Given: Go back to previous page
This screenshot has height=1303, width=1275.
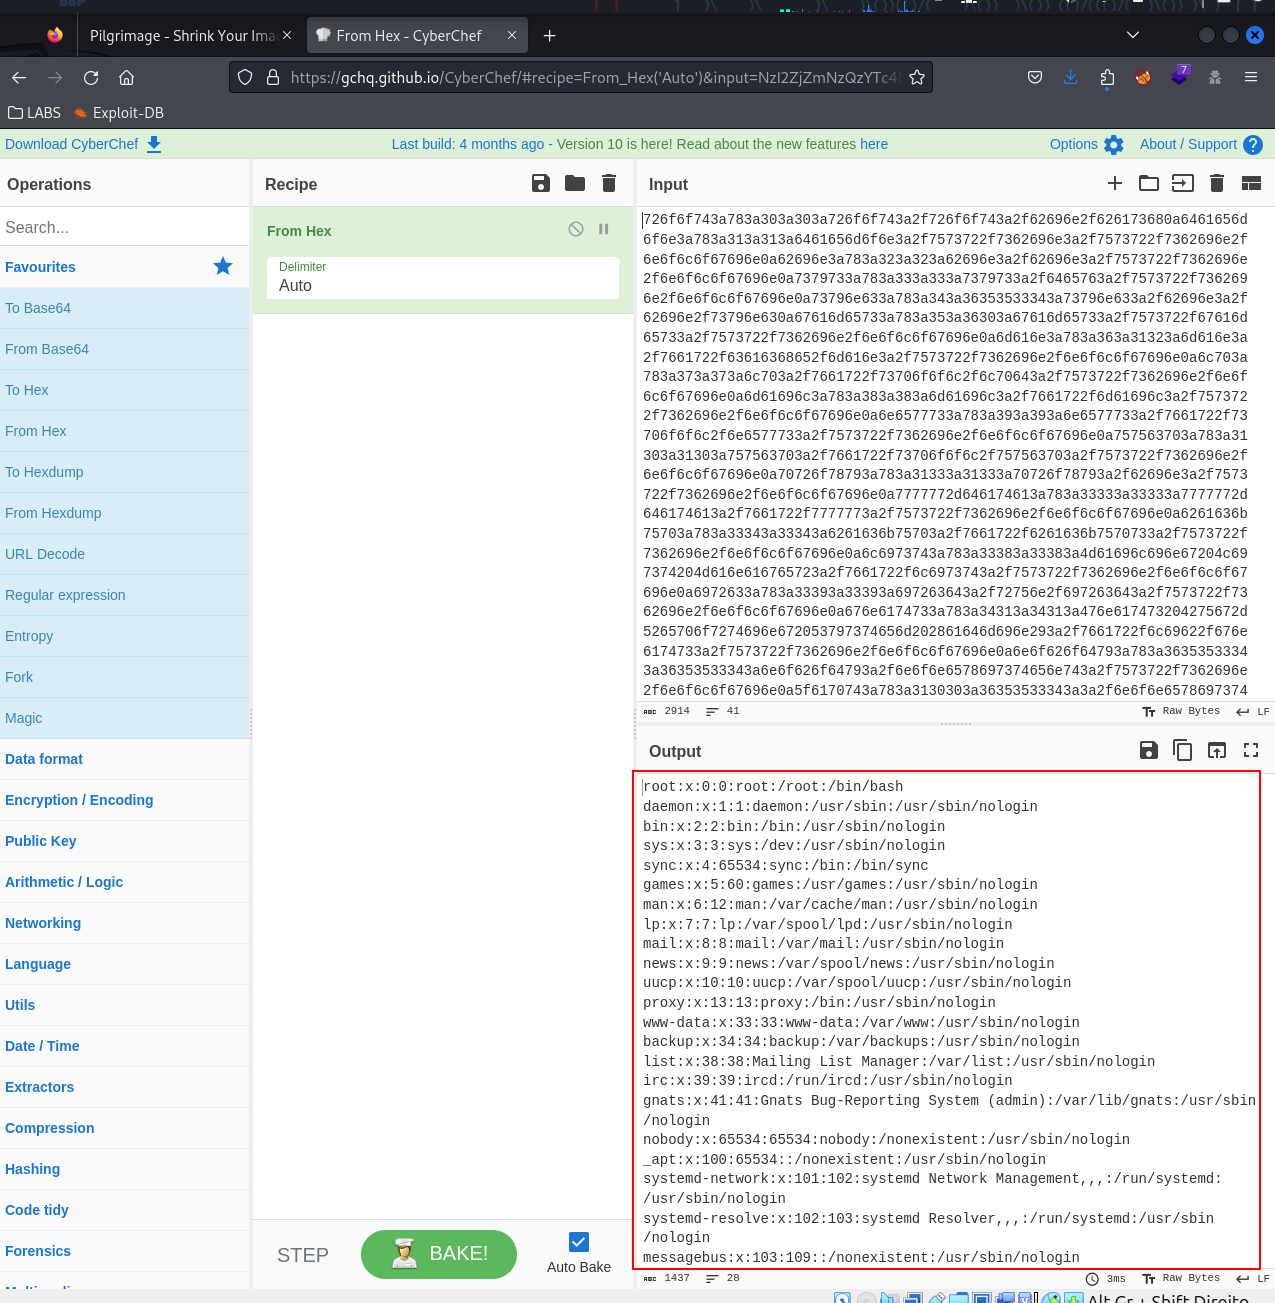Looking at the screenshot, I should pos(19,77).
